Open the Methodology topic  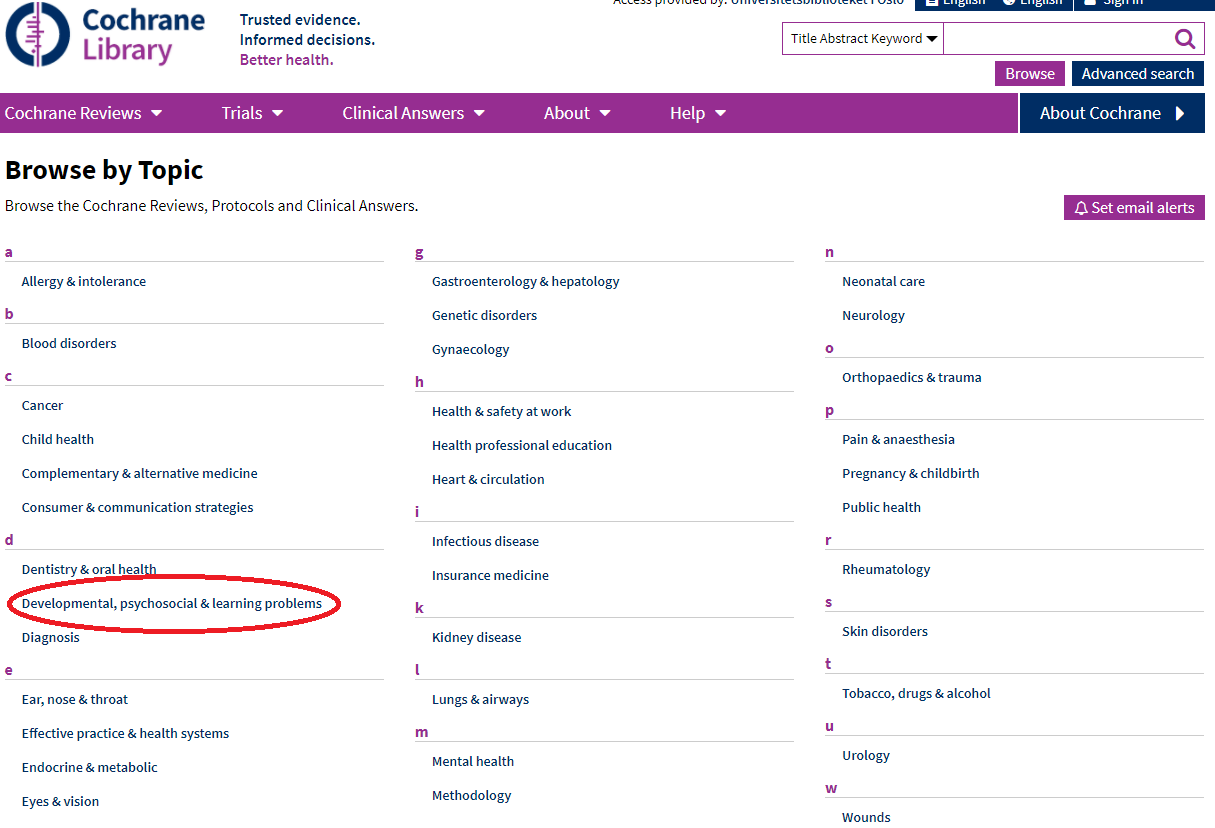(472, 796)
